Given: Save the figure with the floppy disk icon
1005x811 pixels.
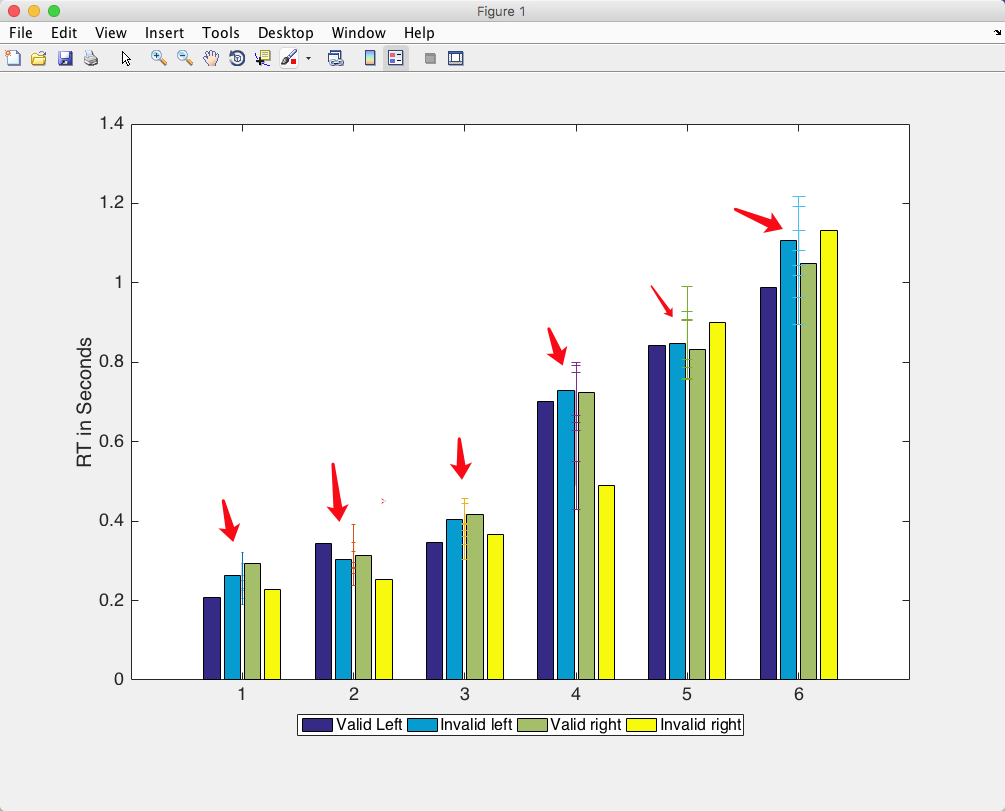Looking at the screenshot, I should coord(65,58).
